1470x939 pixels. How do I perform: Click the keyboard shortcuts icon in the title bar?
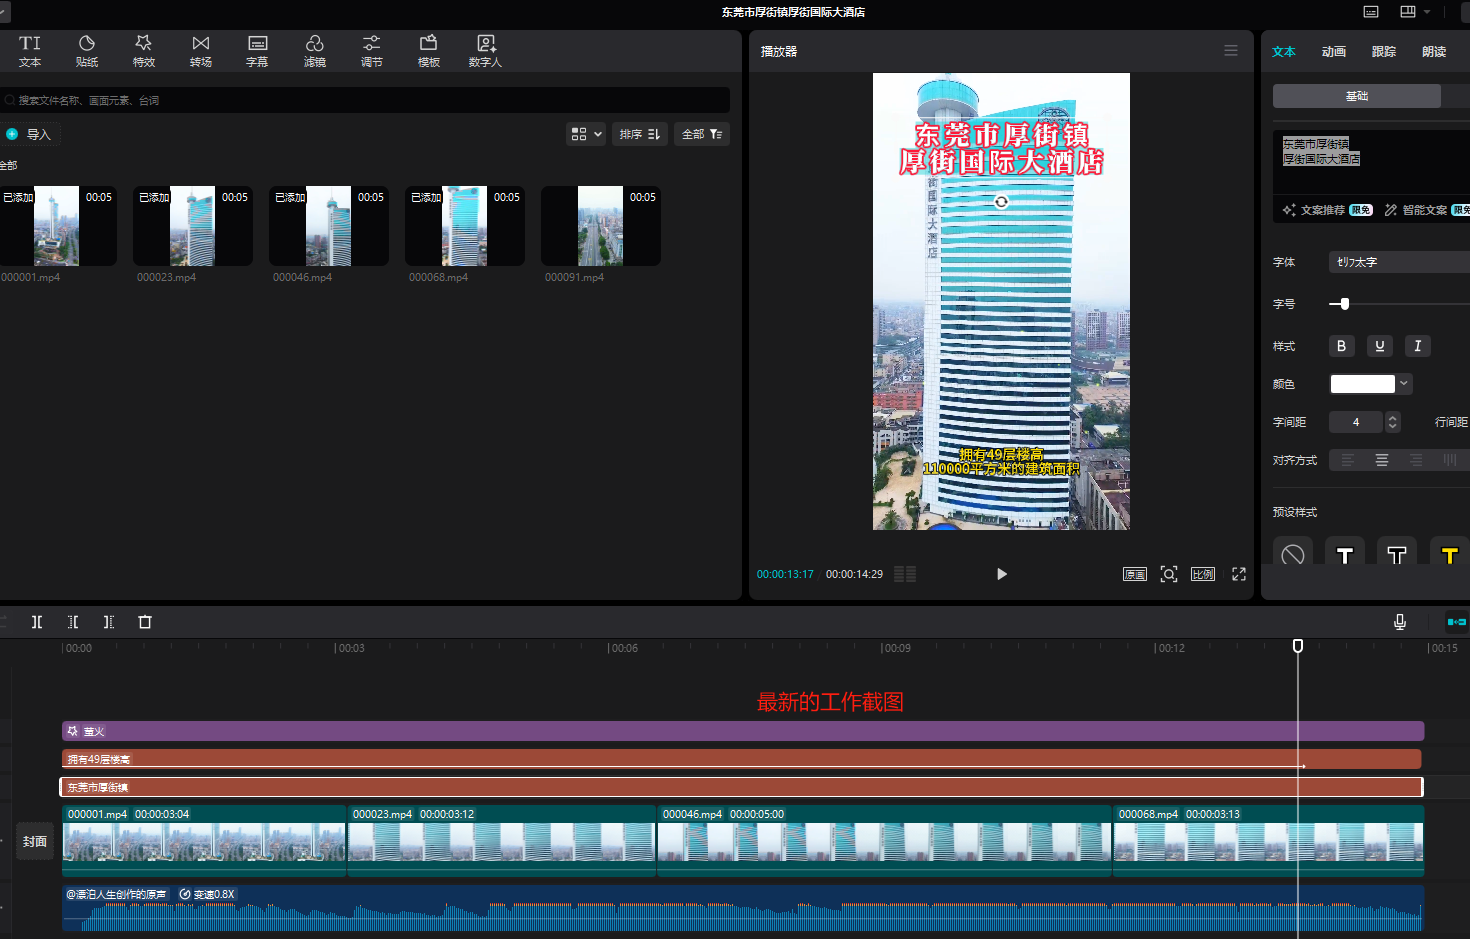click(1371, 12)
